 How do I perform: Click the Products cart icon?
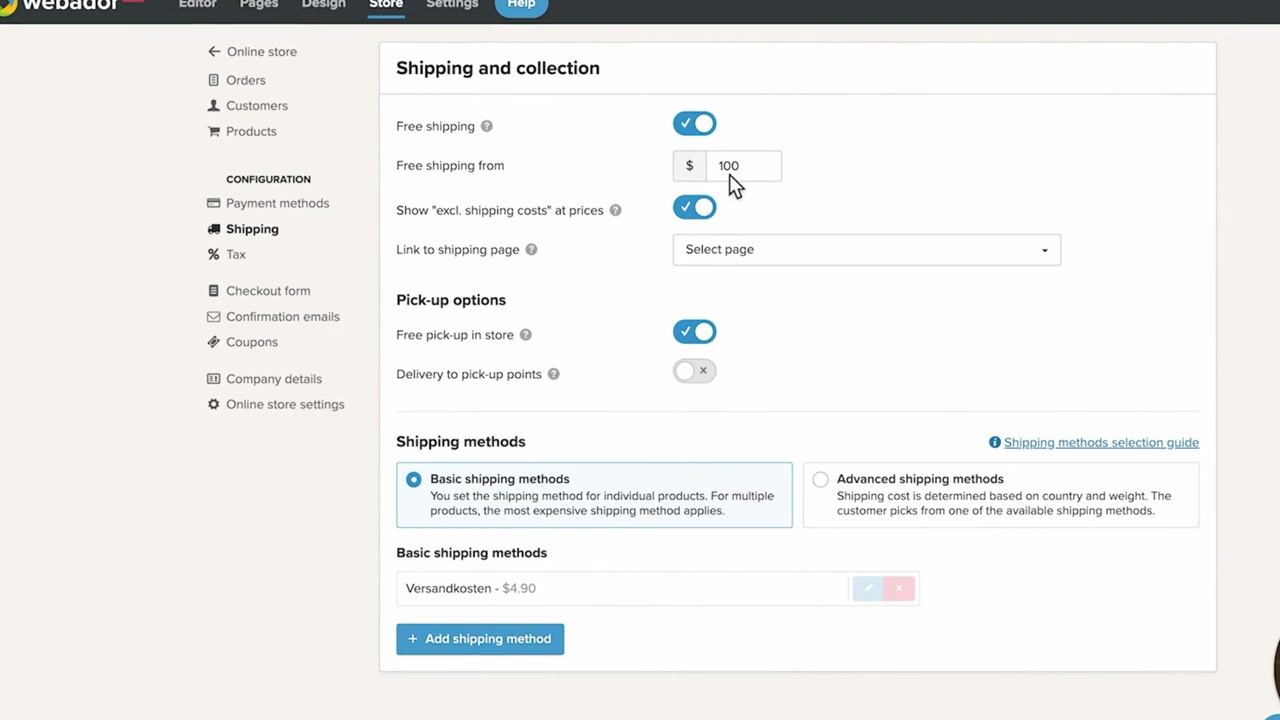[x=213, y=131]
